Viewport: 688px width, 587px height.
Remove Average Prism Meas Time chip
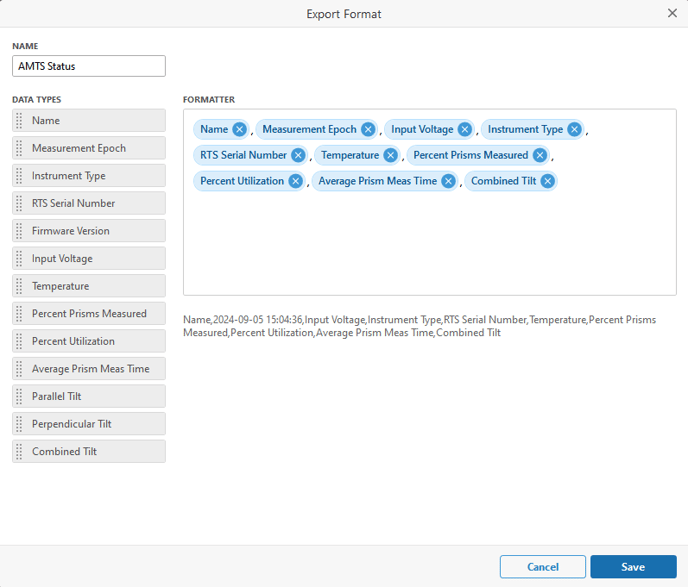tap(448, 181)
